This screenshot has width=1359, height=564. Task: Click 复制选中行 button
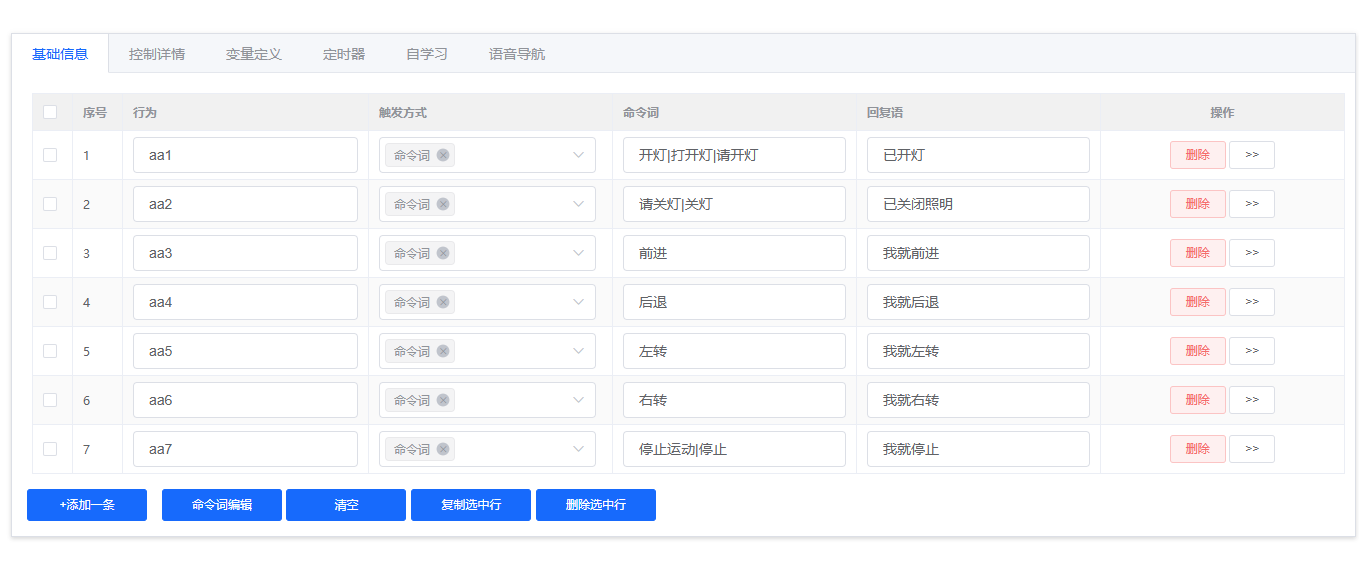tap(471, 505)
